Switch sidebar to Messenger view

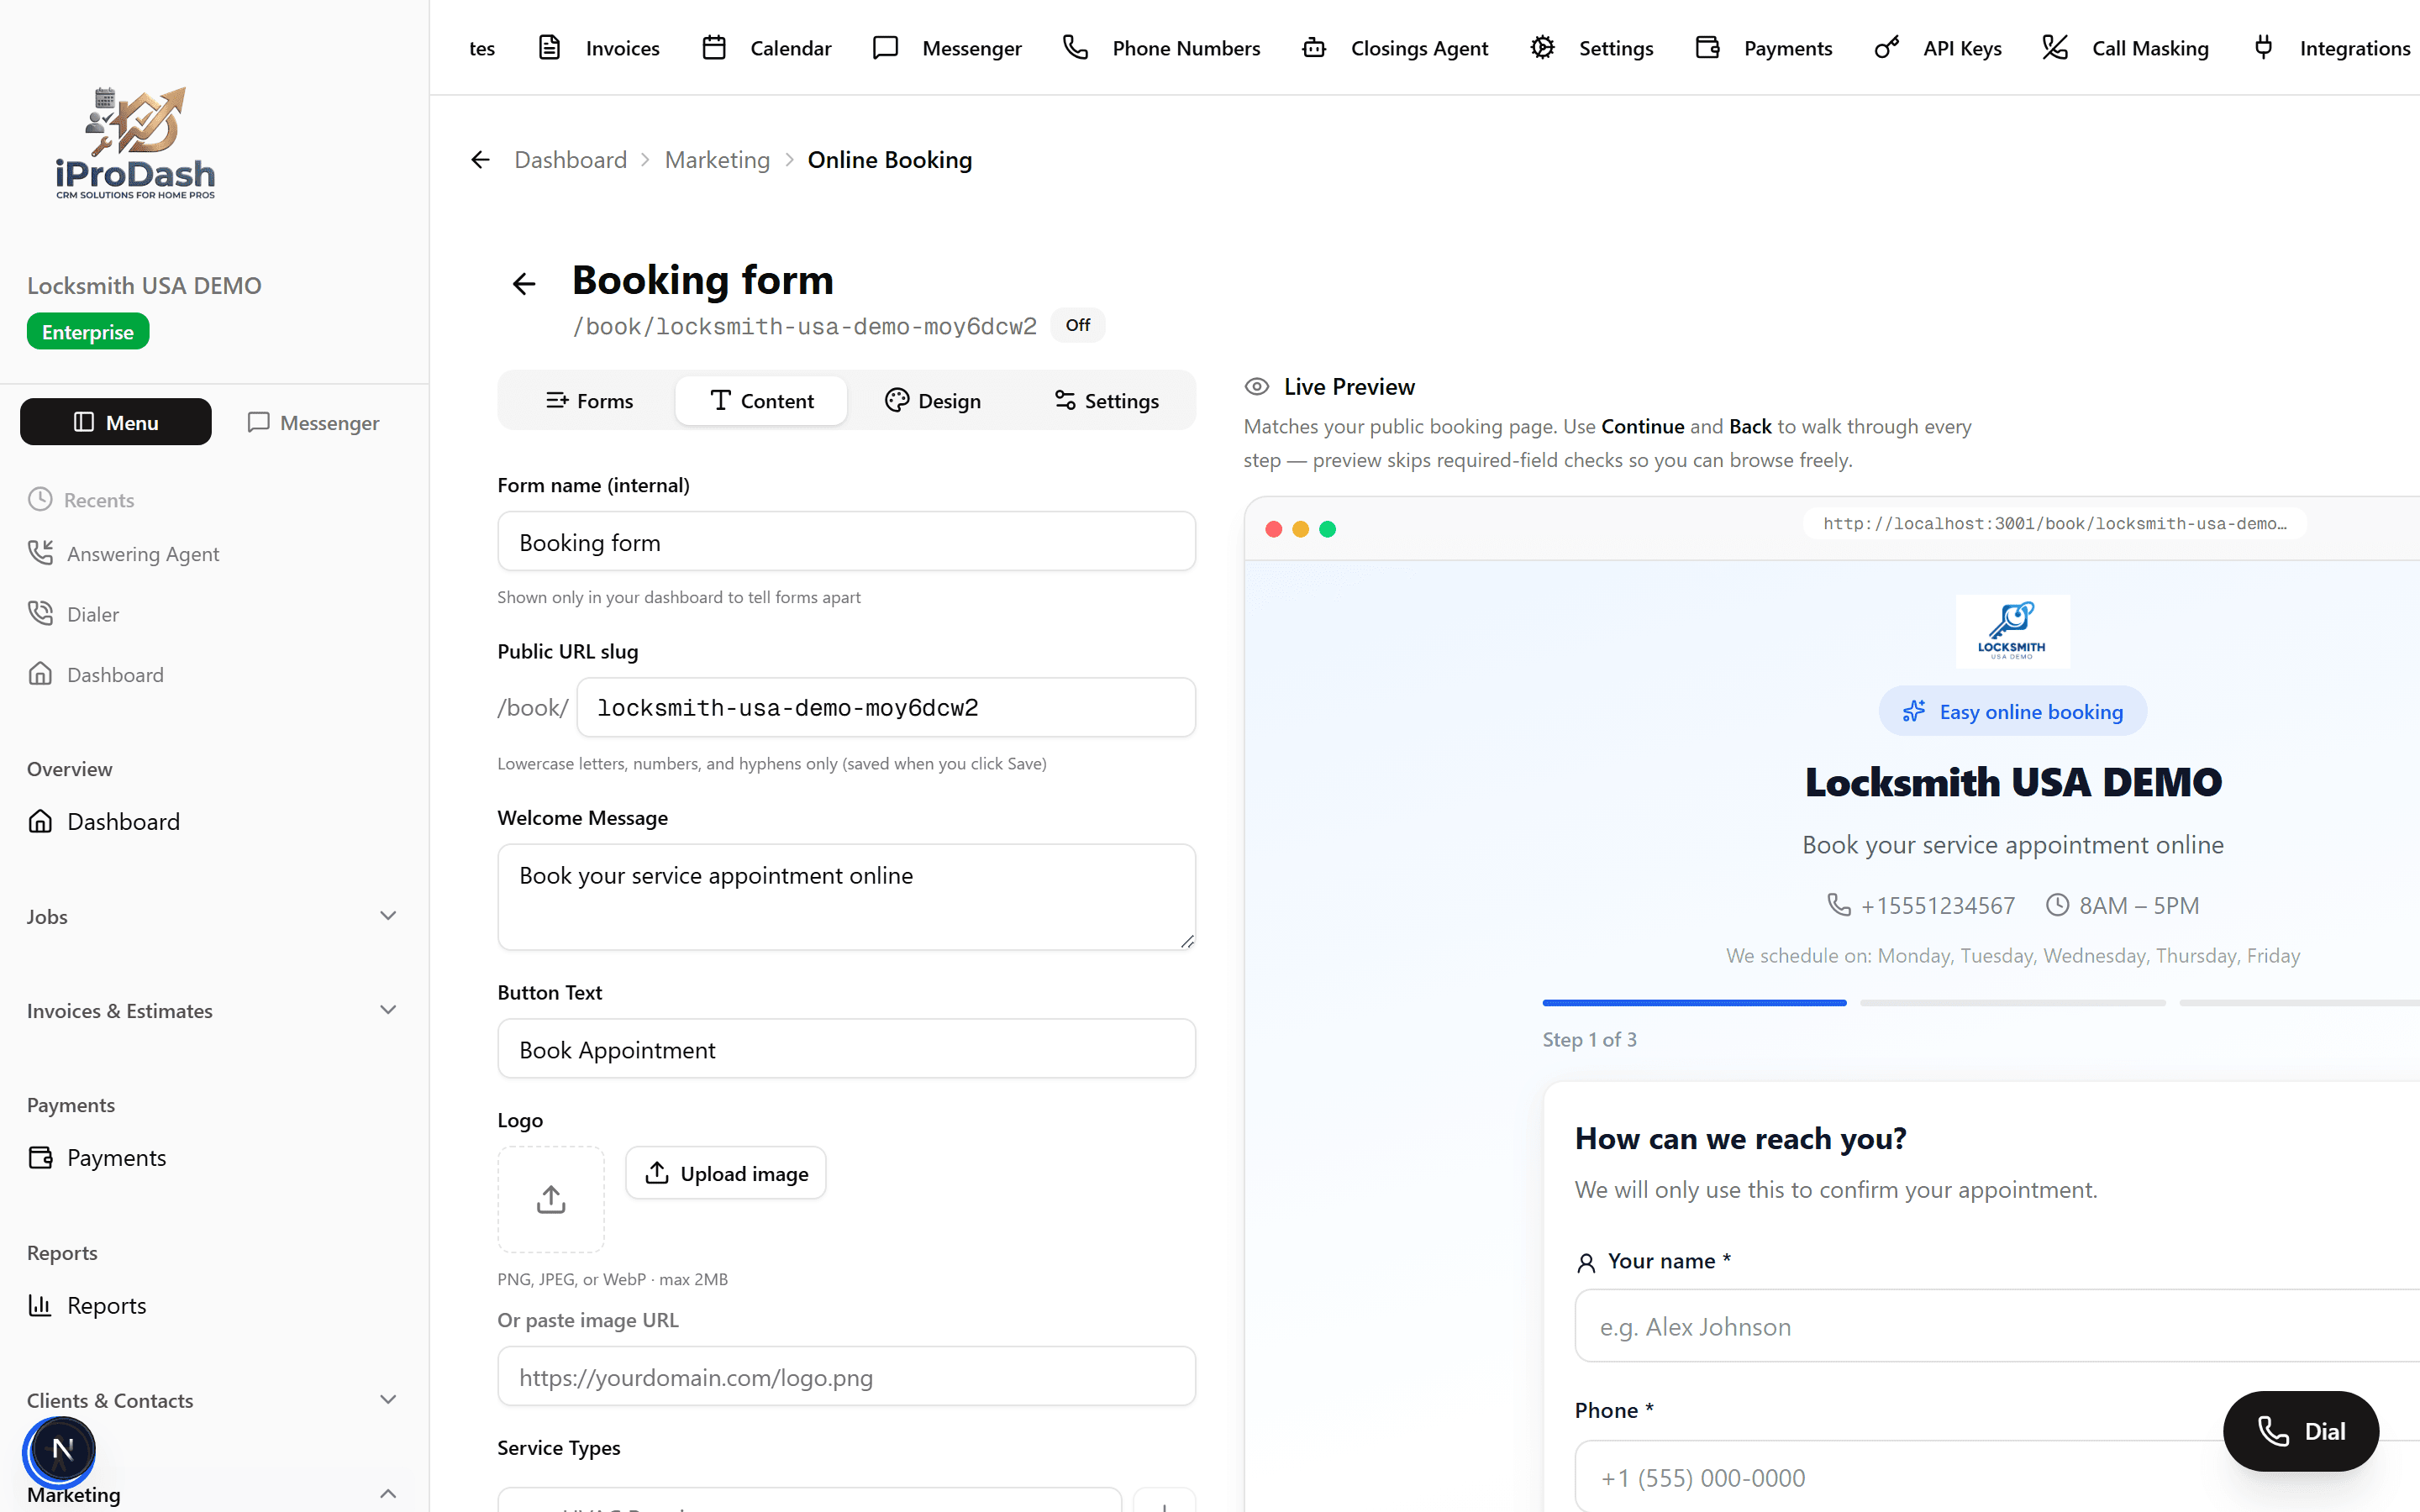(x=313, y=422)
